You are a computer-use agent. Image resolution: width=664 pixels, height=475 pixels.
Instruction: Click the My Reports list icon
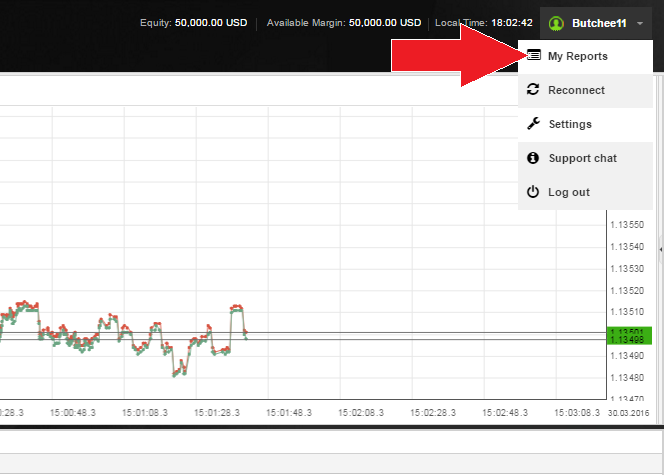pos(534,55)
